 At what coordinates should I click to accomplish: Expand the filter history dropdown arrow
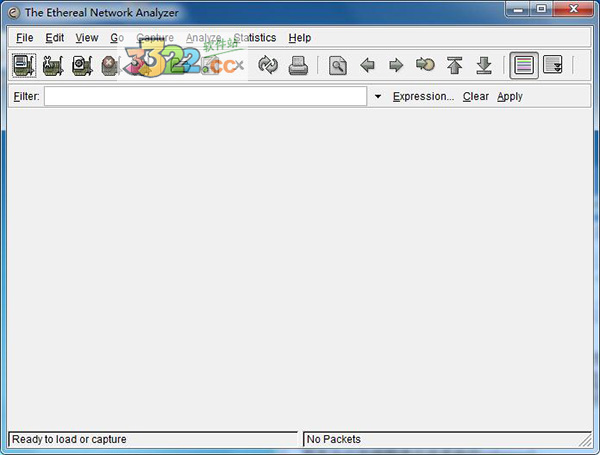click(378, 96)
